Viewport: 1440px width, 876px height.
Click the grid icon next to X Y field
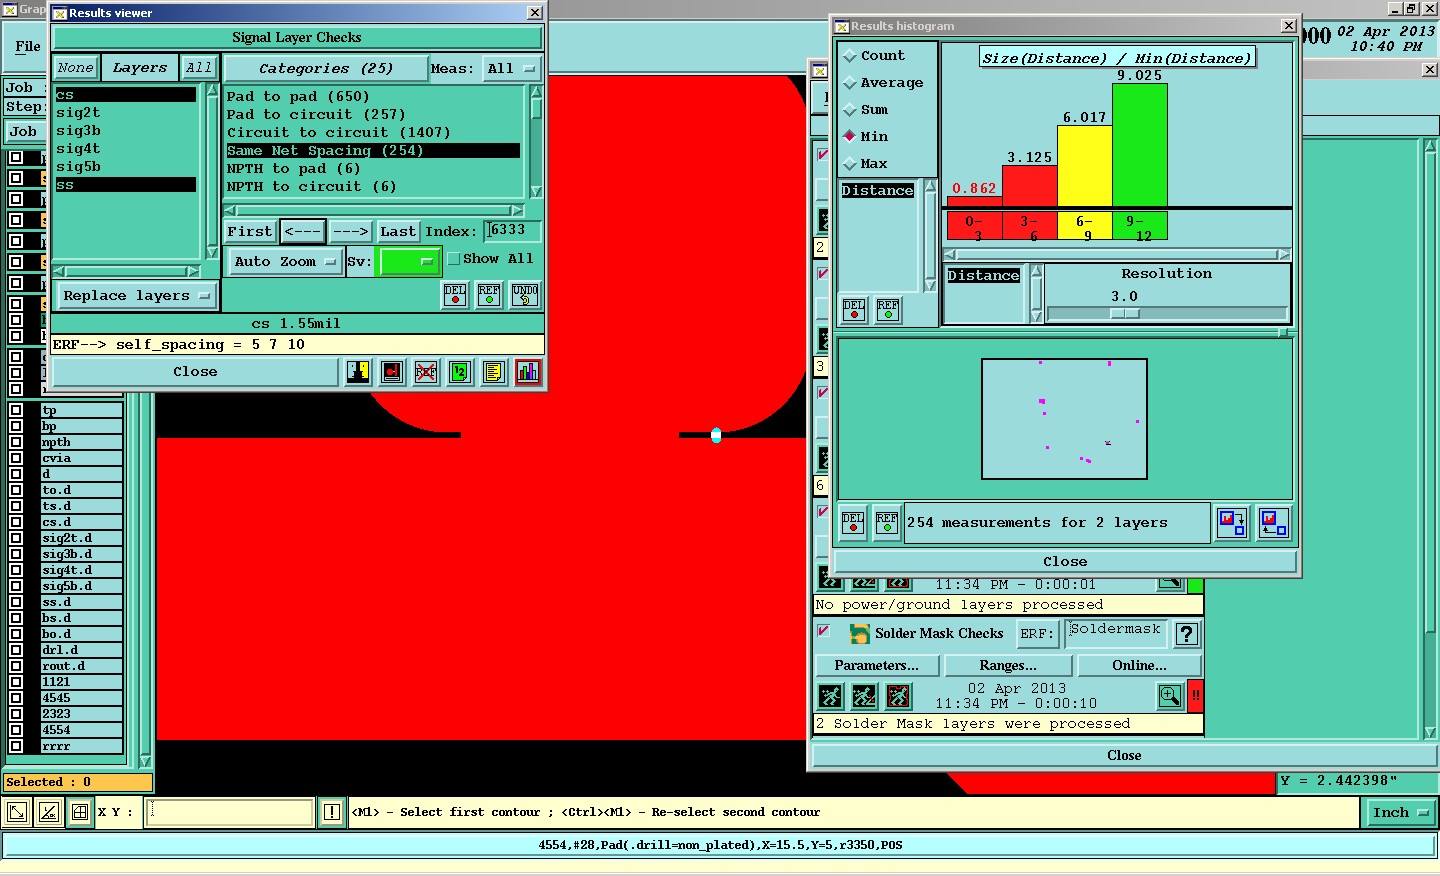point(80,813)
